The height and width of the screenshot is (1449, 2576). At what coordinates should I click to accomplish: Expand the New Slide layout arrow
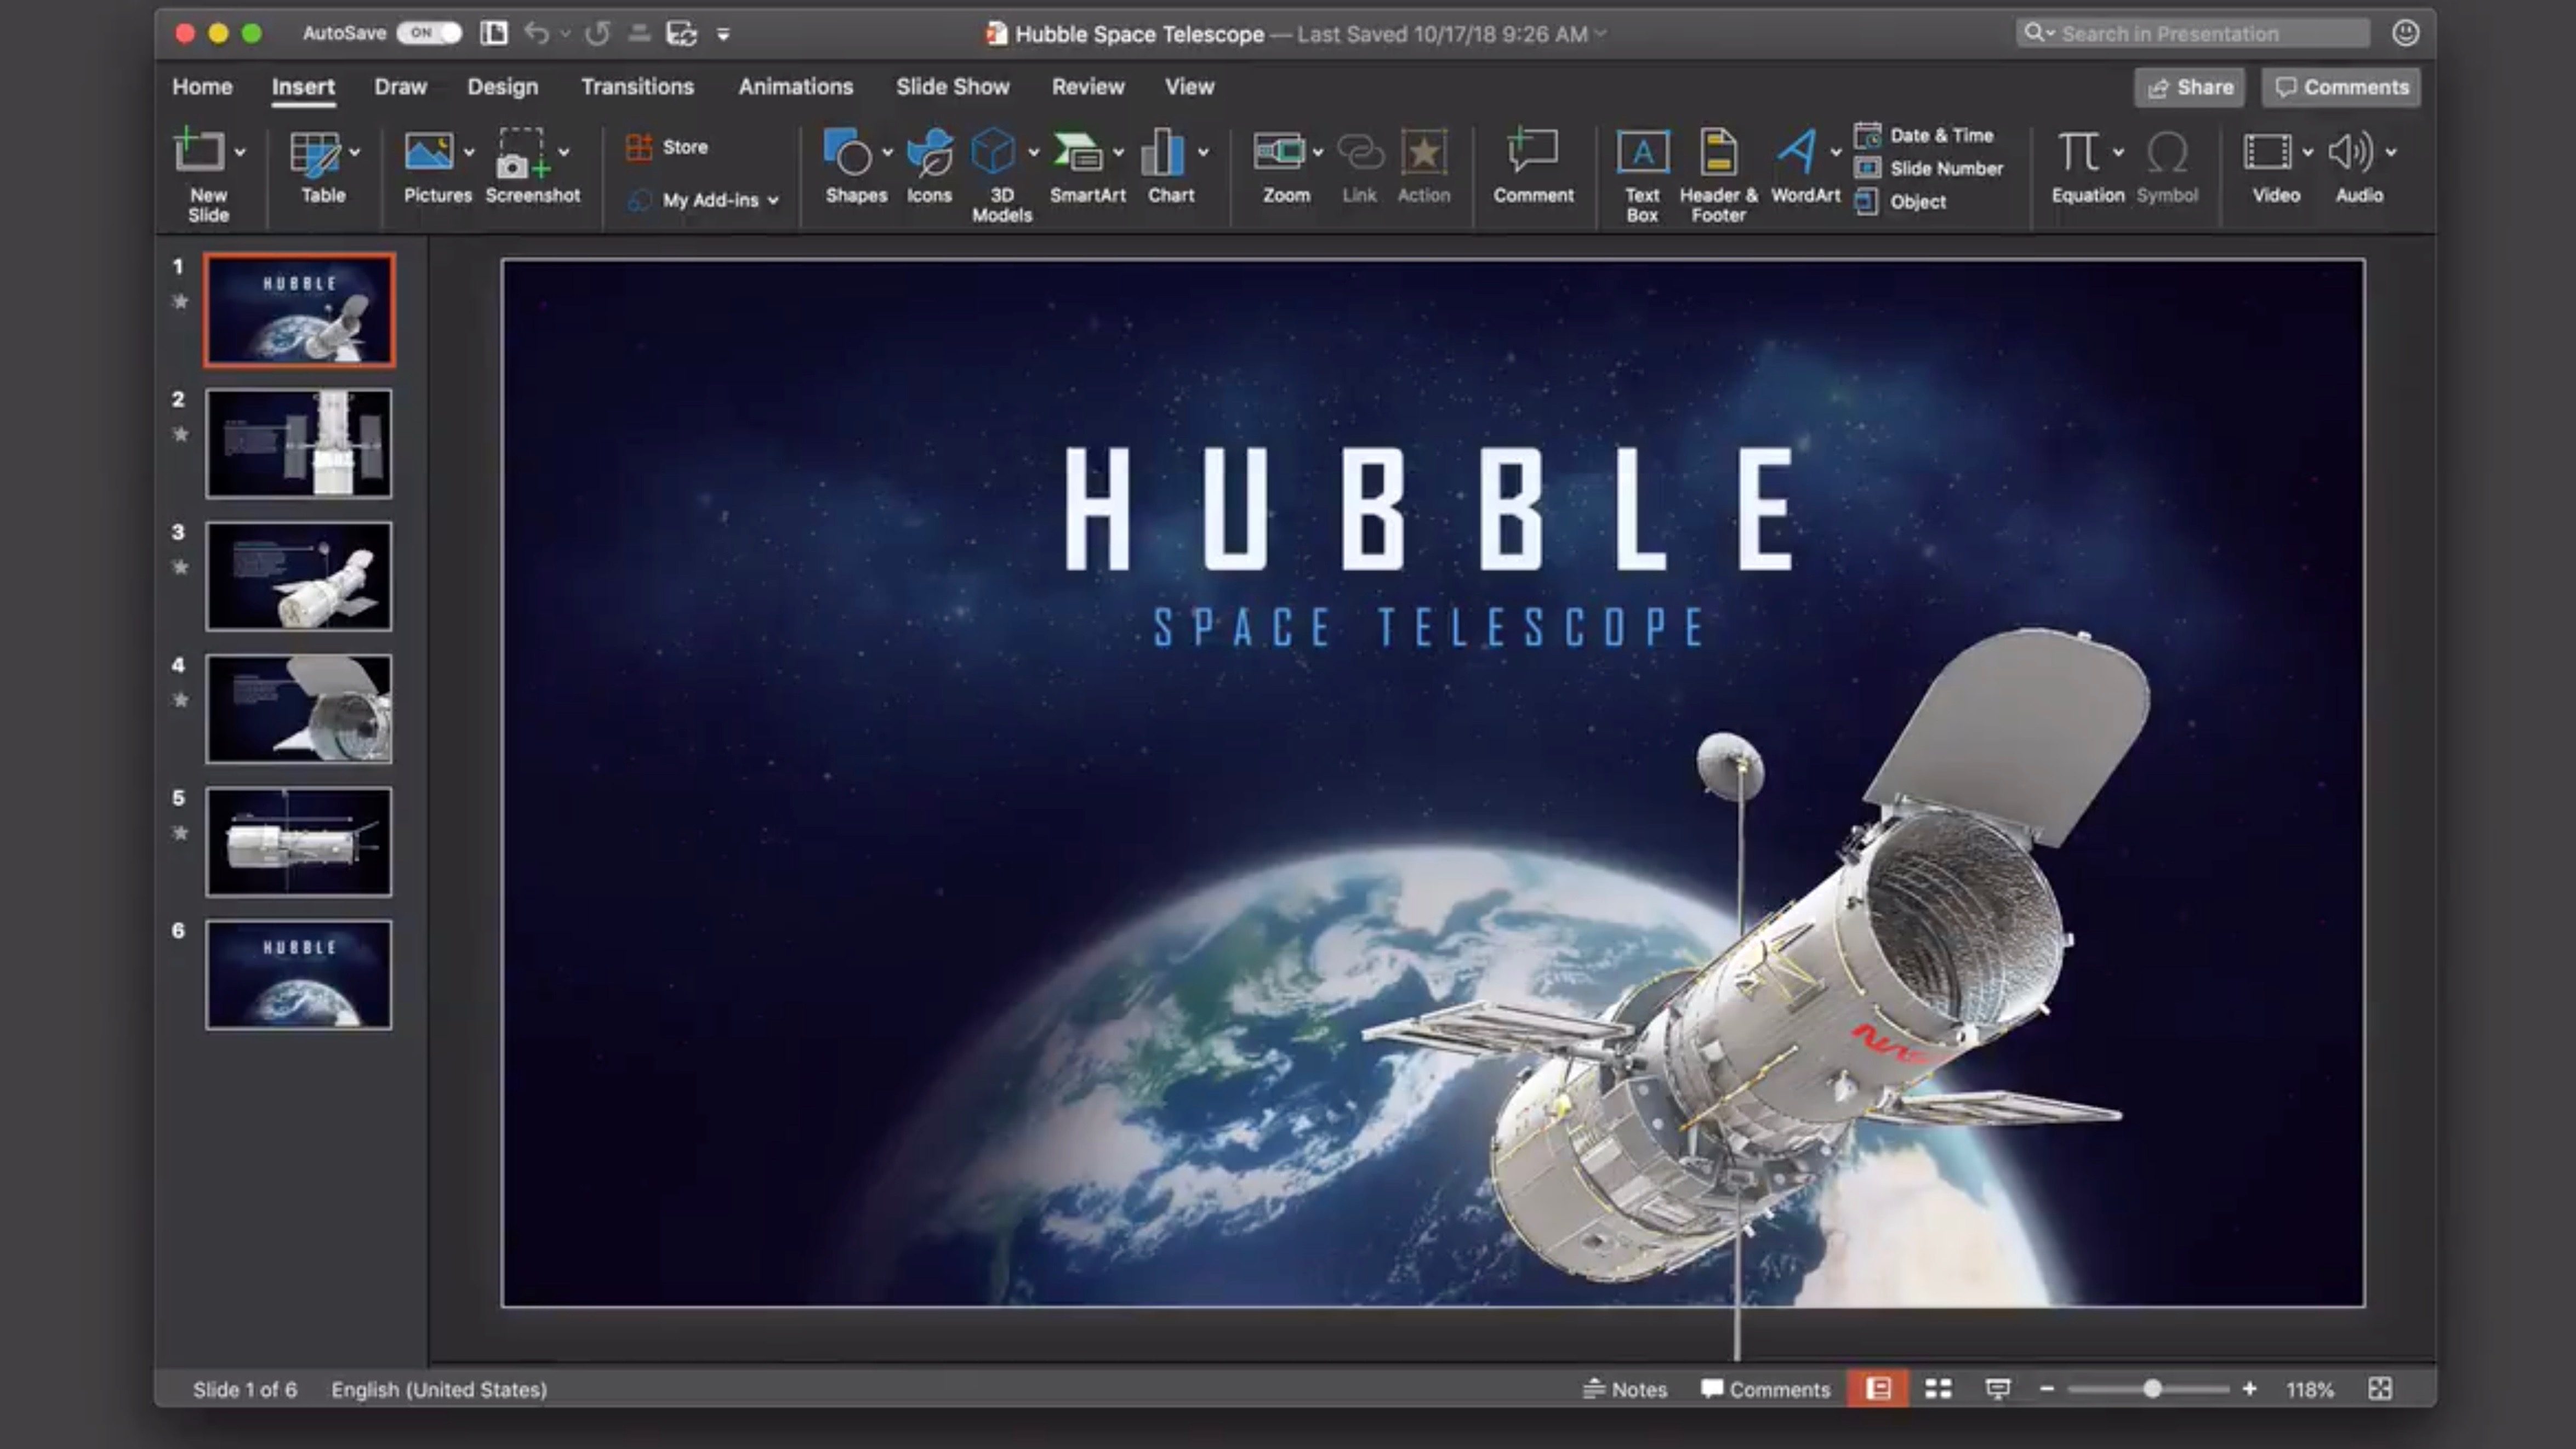coord(240,153)
